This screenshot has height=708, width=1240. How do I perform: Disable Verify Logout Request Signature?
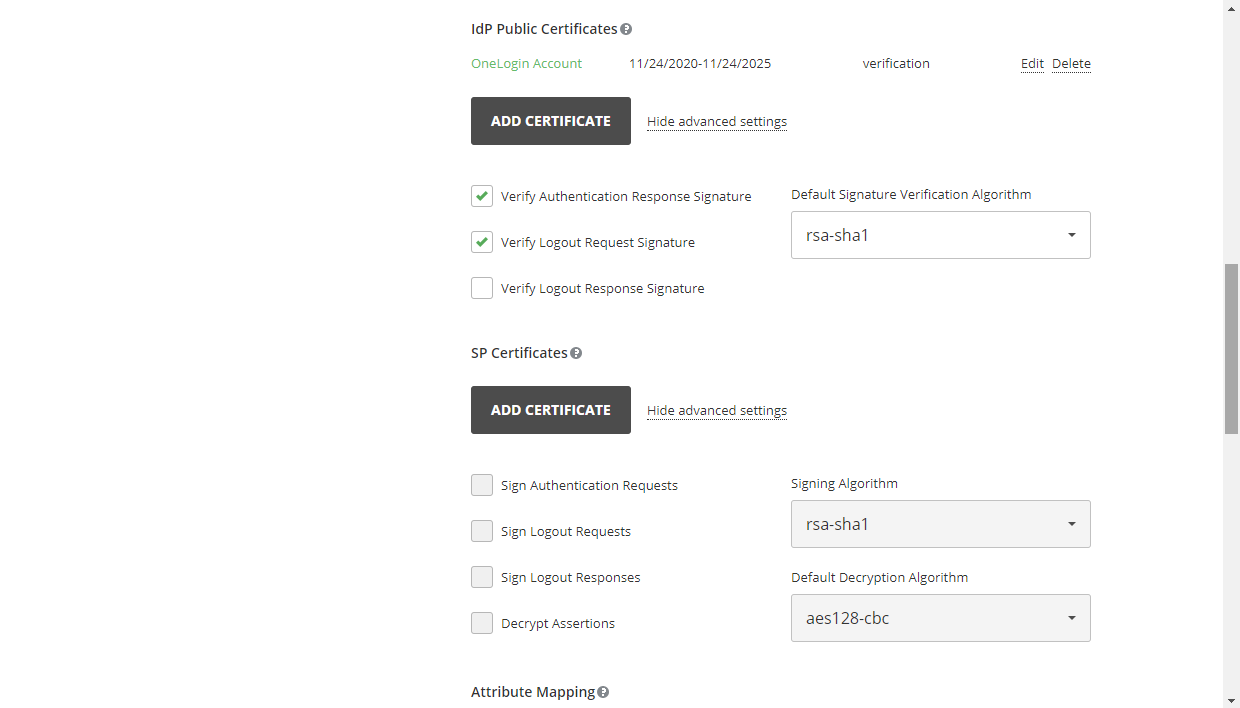tap(482, 242)
